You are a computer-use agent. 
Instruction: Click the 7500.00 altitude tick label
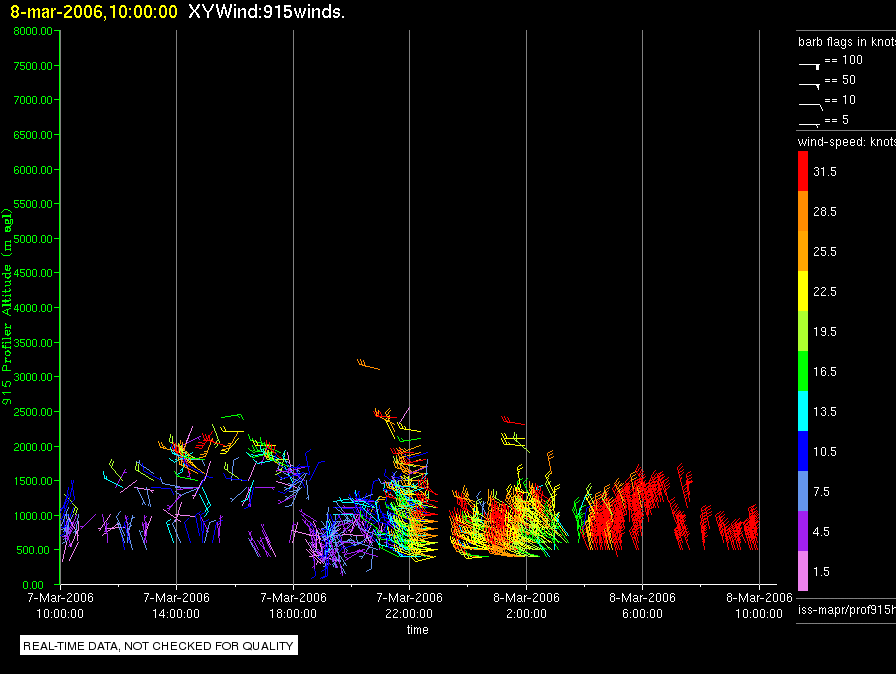click(x=33, y=66)
